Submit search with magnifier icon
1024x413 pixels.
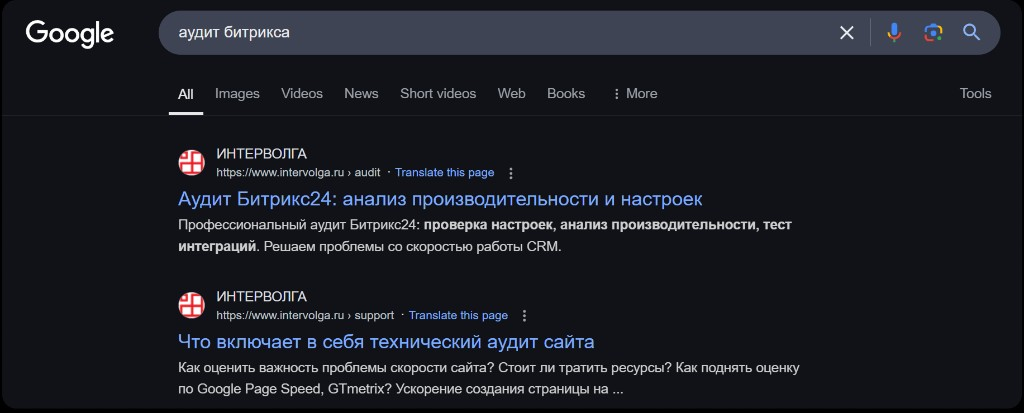click(x=972, y=32)
